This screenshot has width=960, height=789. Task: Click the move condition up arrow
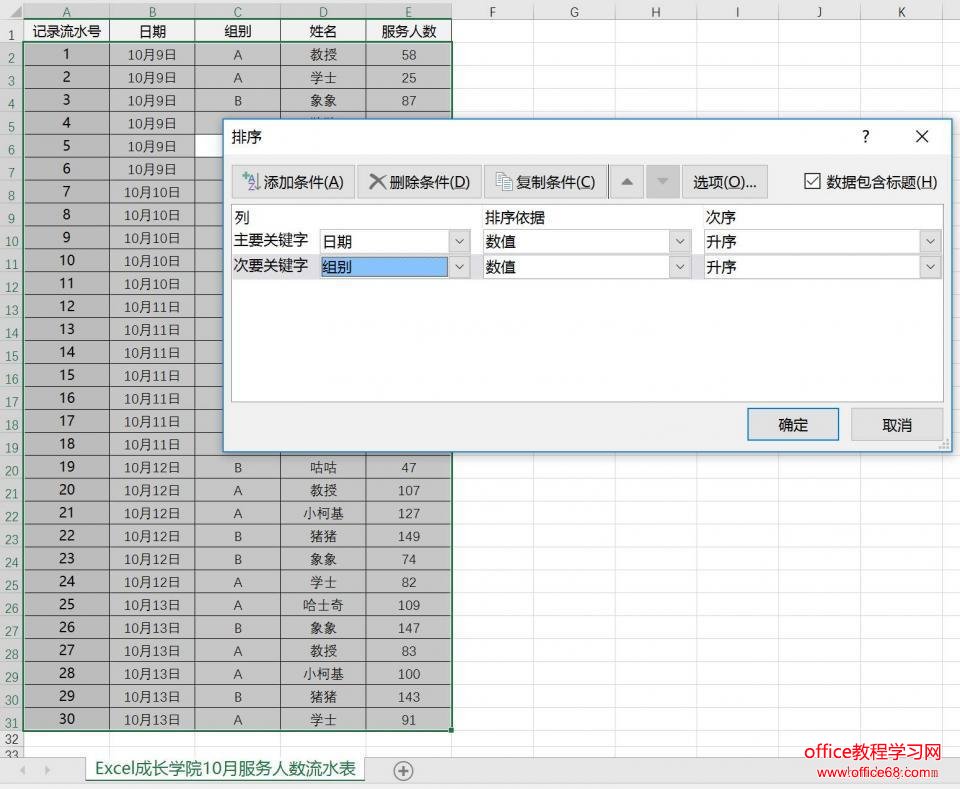click(x=628, y=181)
